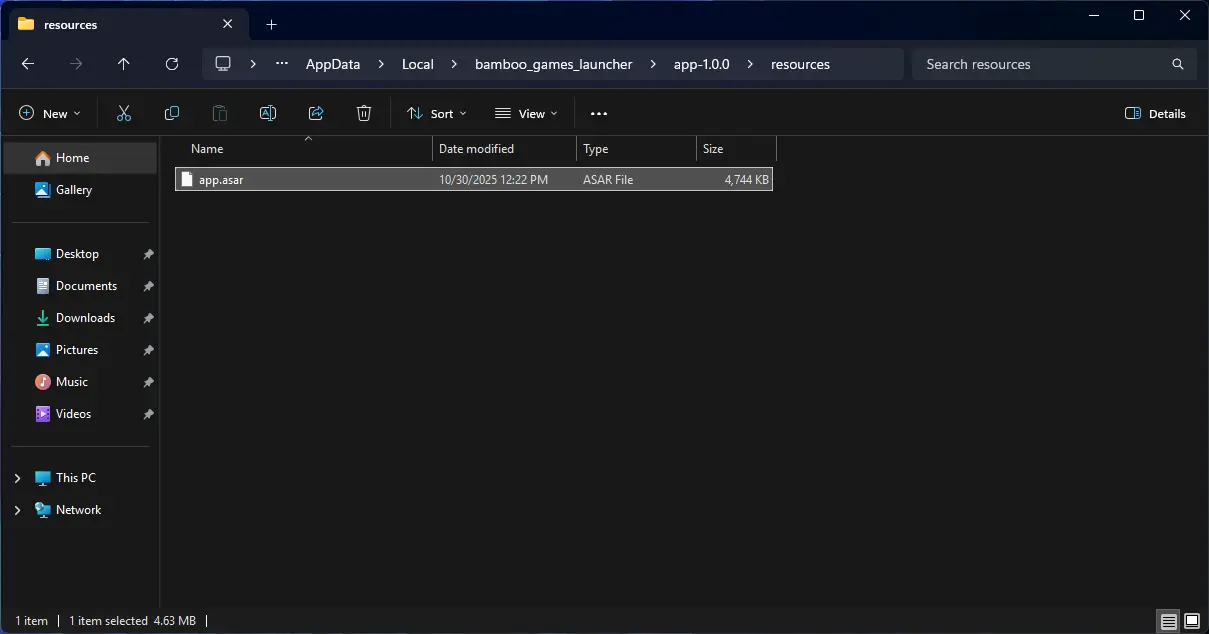1209x634 pixels.
Task: Click the Search resources input field
Action: (1040, 64)
